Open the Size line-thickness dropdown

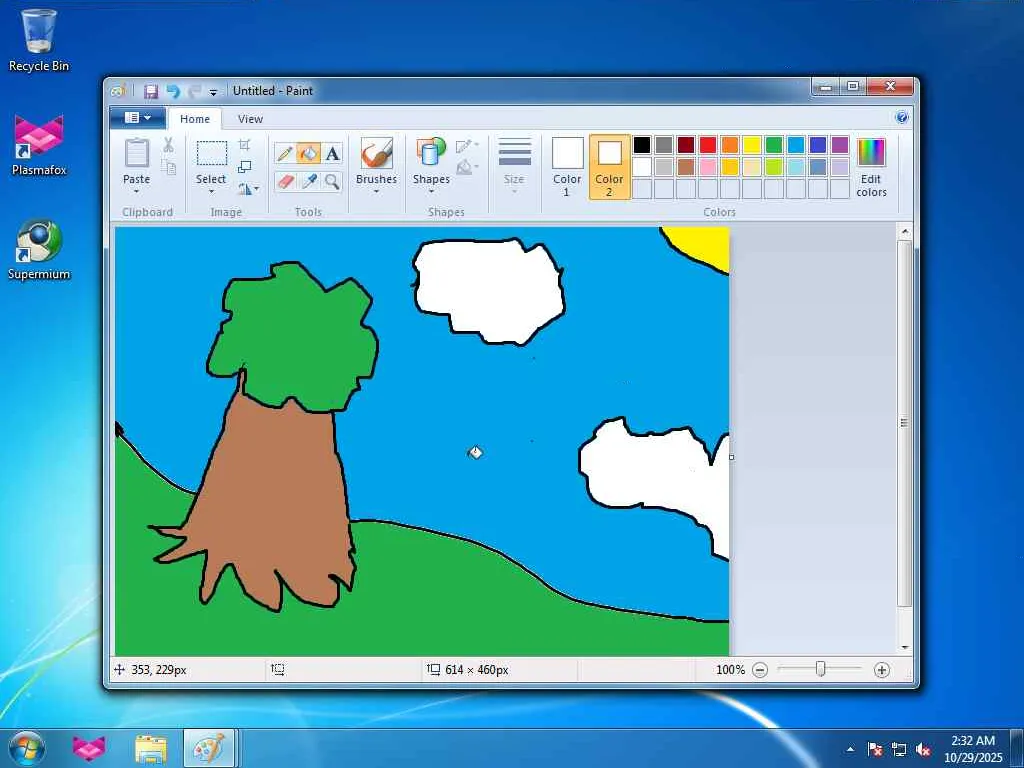click(514, 167)
